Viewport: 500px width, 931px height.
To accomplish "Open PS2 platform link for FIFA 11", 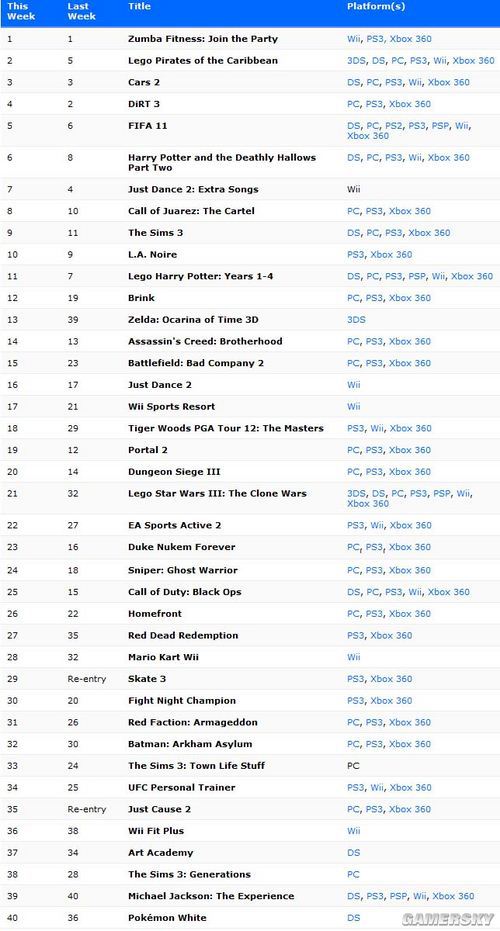I will click(394, 126).
